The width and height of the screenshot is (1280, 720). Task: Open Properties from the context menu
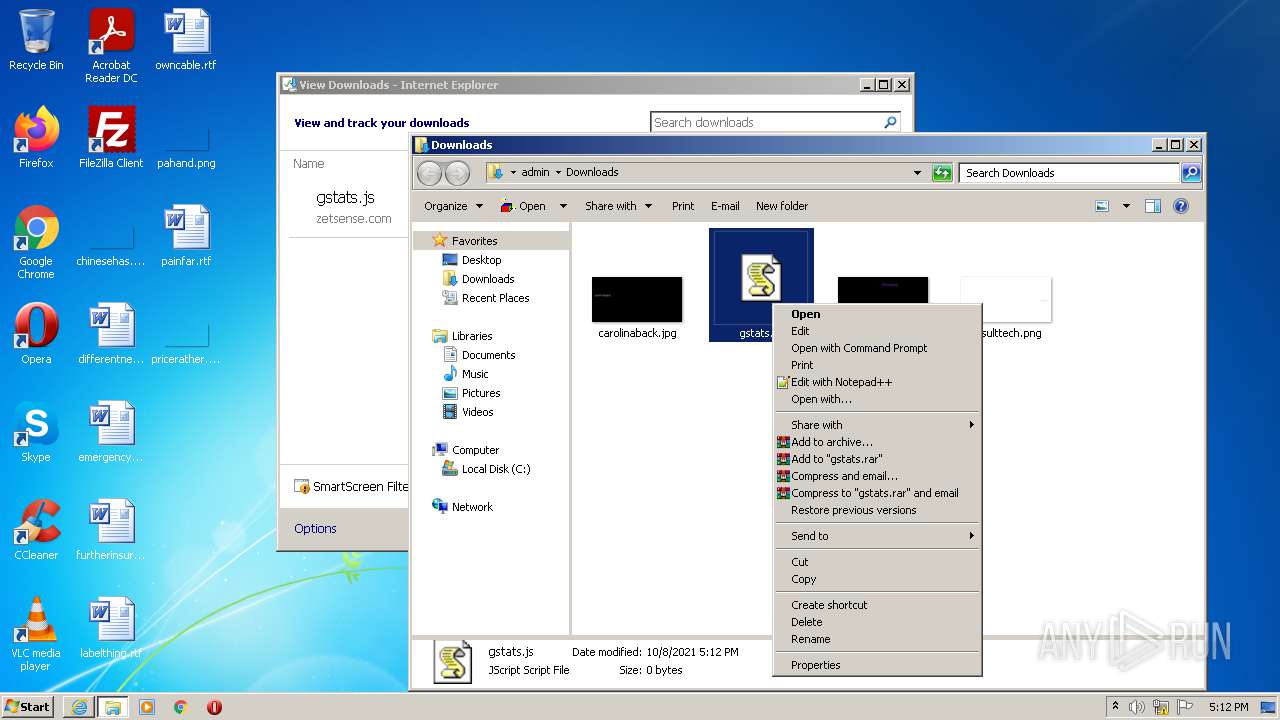pos(878,665)
